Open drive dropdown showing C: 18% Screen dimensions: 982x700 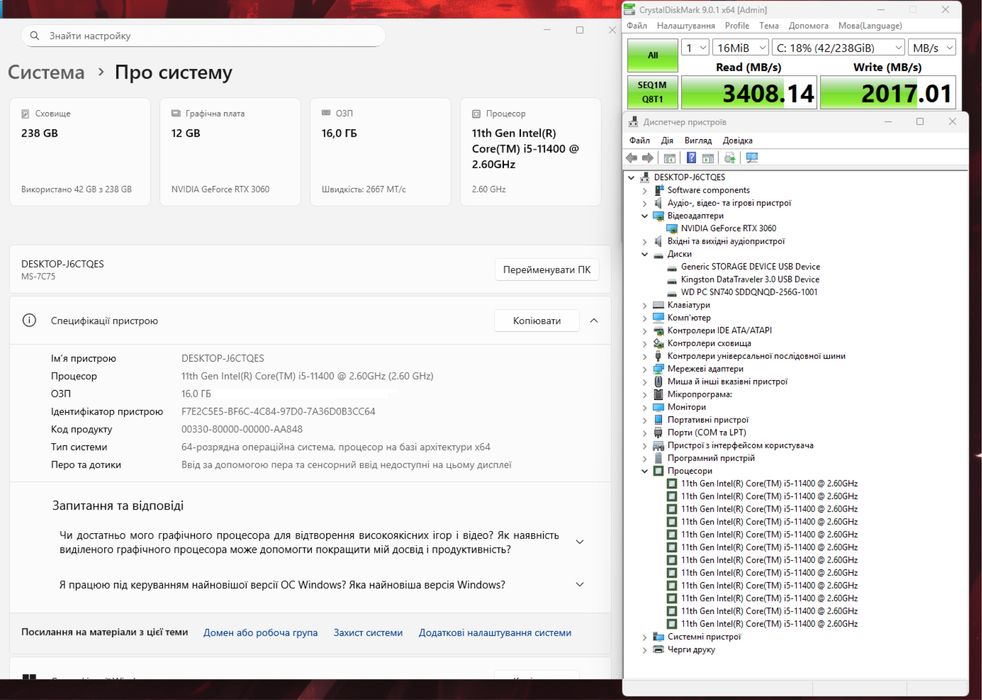pos(839,48)
